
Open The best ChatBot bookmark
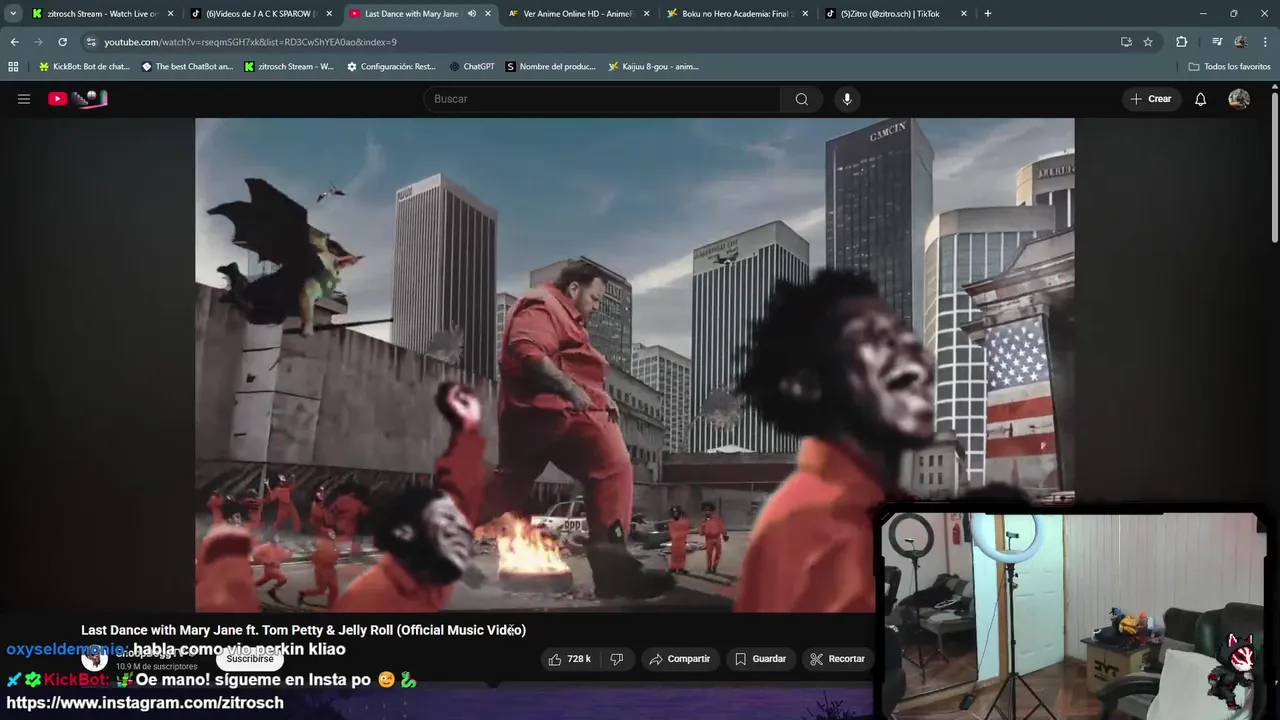187,67
